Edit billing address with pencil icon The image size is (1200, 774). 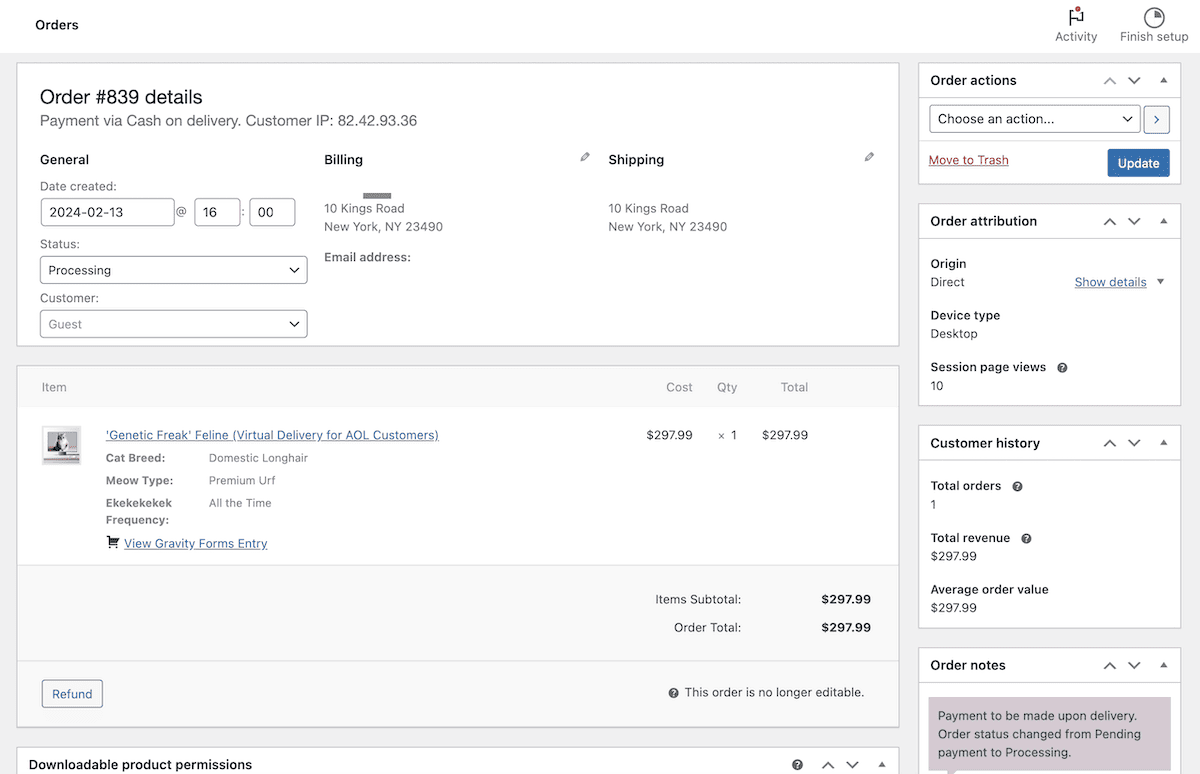pyautogui.click(x=585, y=157)
